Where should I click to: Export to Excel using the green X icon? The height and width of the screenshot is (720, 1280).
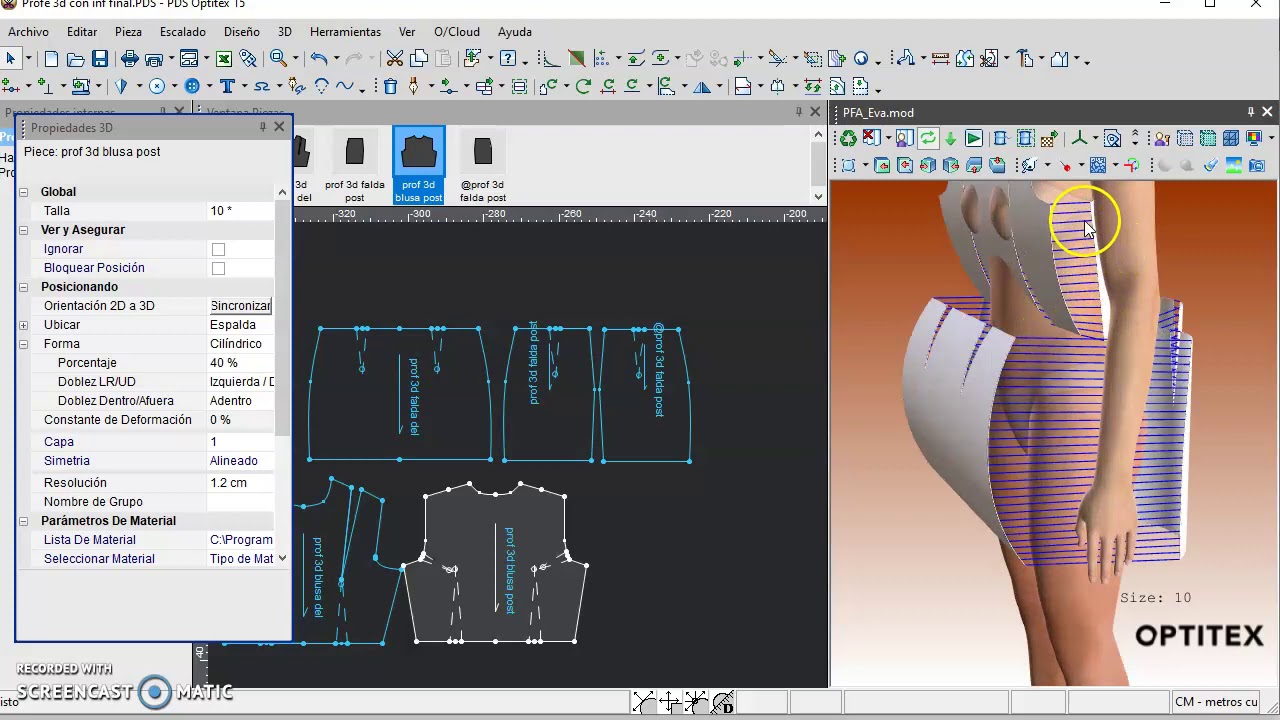[224, 59]
